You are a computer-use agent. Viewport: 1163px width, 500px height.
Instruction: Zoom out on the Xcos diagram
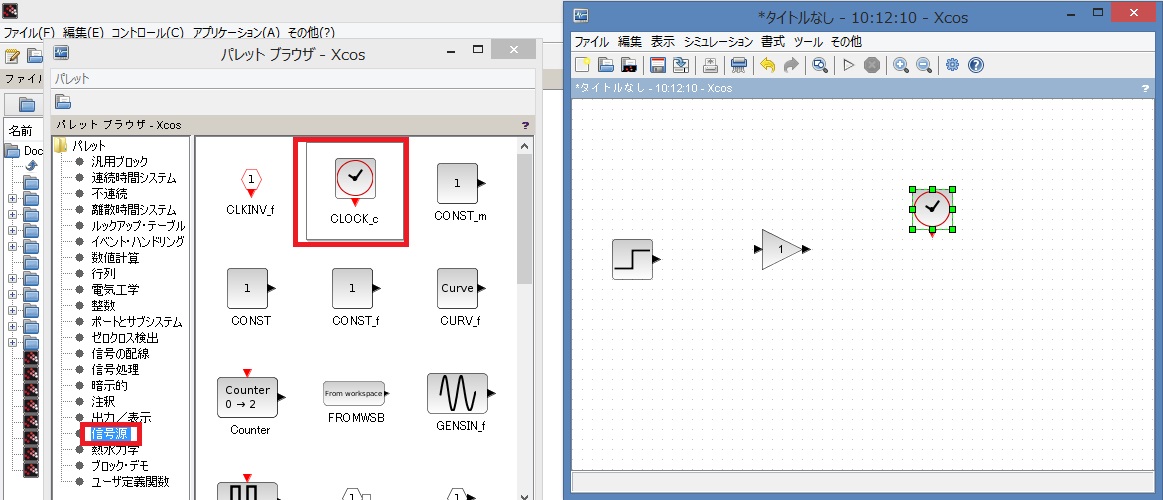(923, 65)
